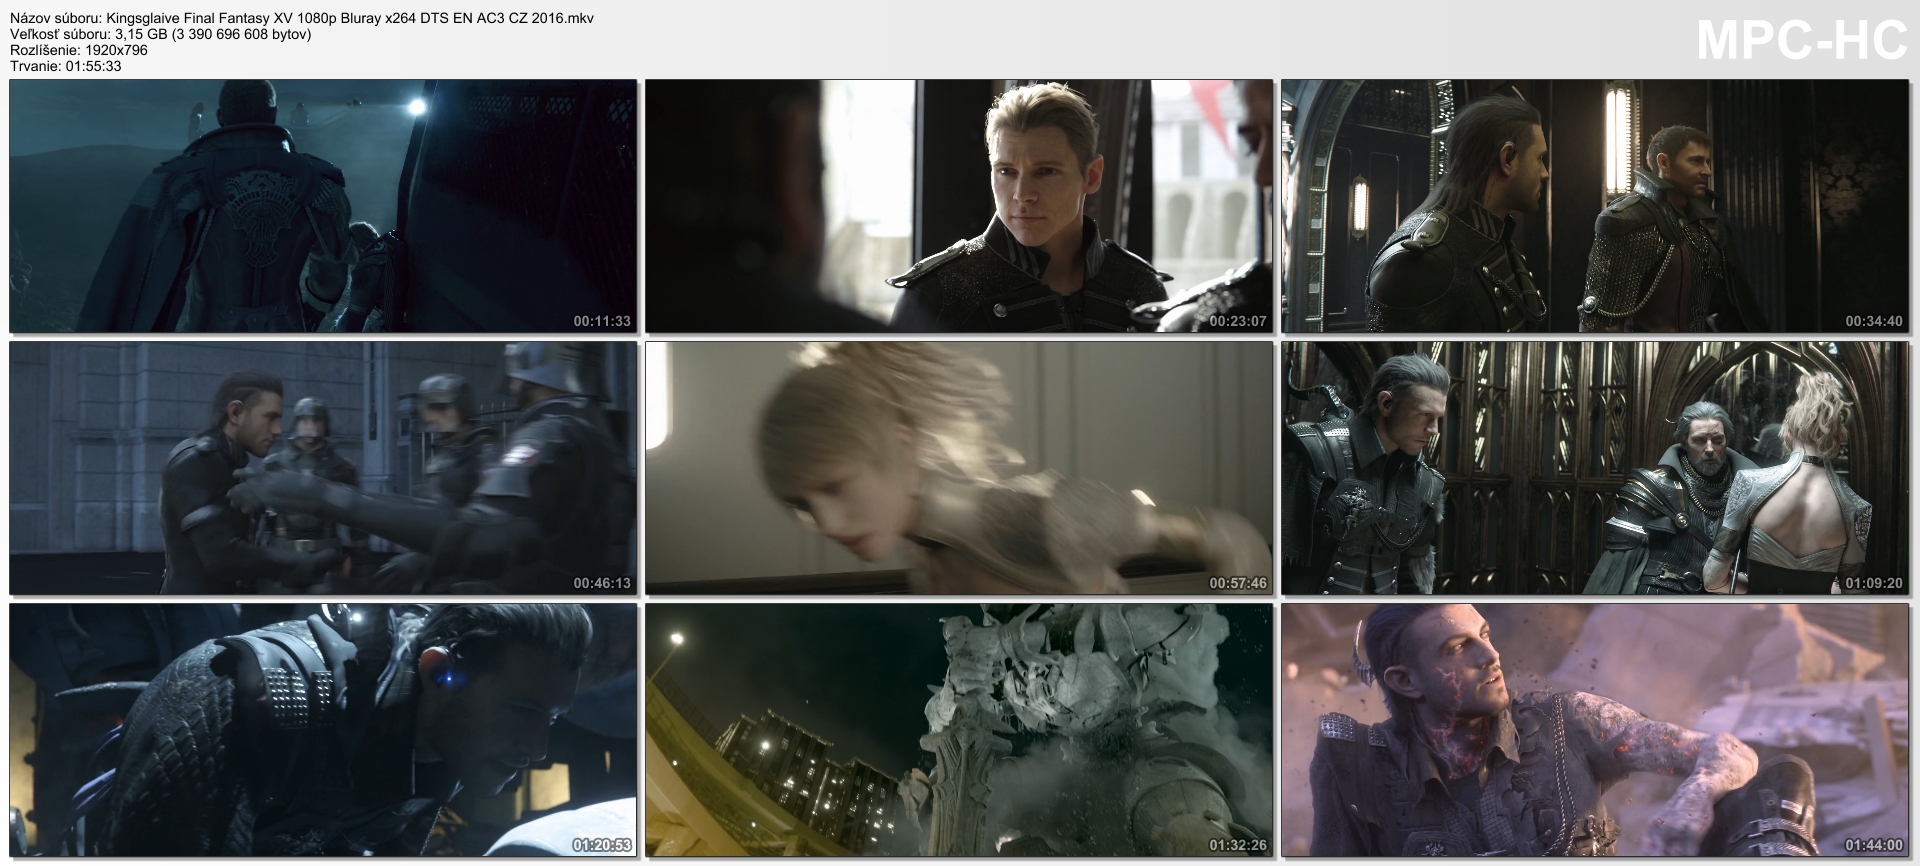Click the thumbnail timestamped 01:44:00
The width and height of the screenshot is (1920, 866).
coord(1595,730)
